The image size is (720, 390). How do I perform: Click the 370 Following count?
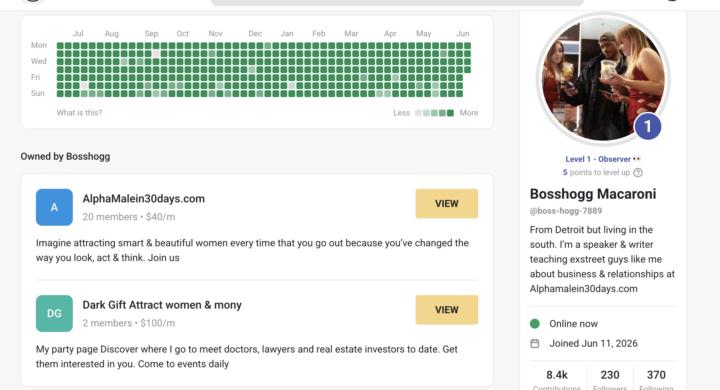point(656,375)
